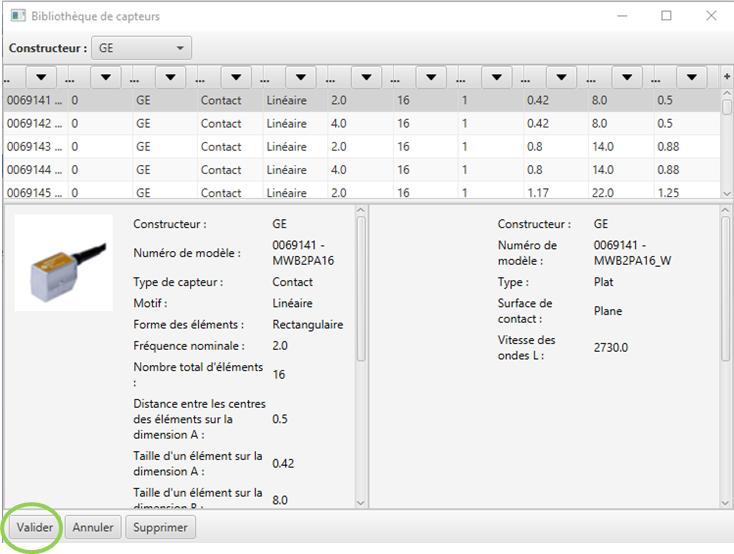
Task: Click the Rectangulaire element shape value
Action: tap(308, 325)
